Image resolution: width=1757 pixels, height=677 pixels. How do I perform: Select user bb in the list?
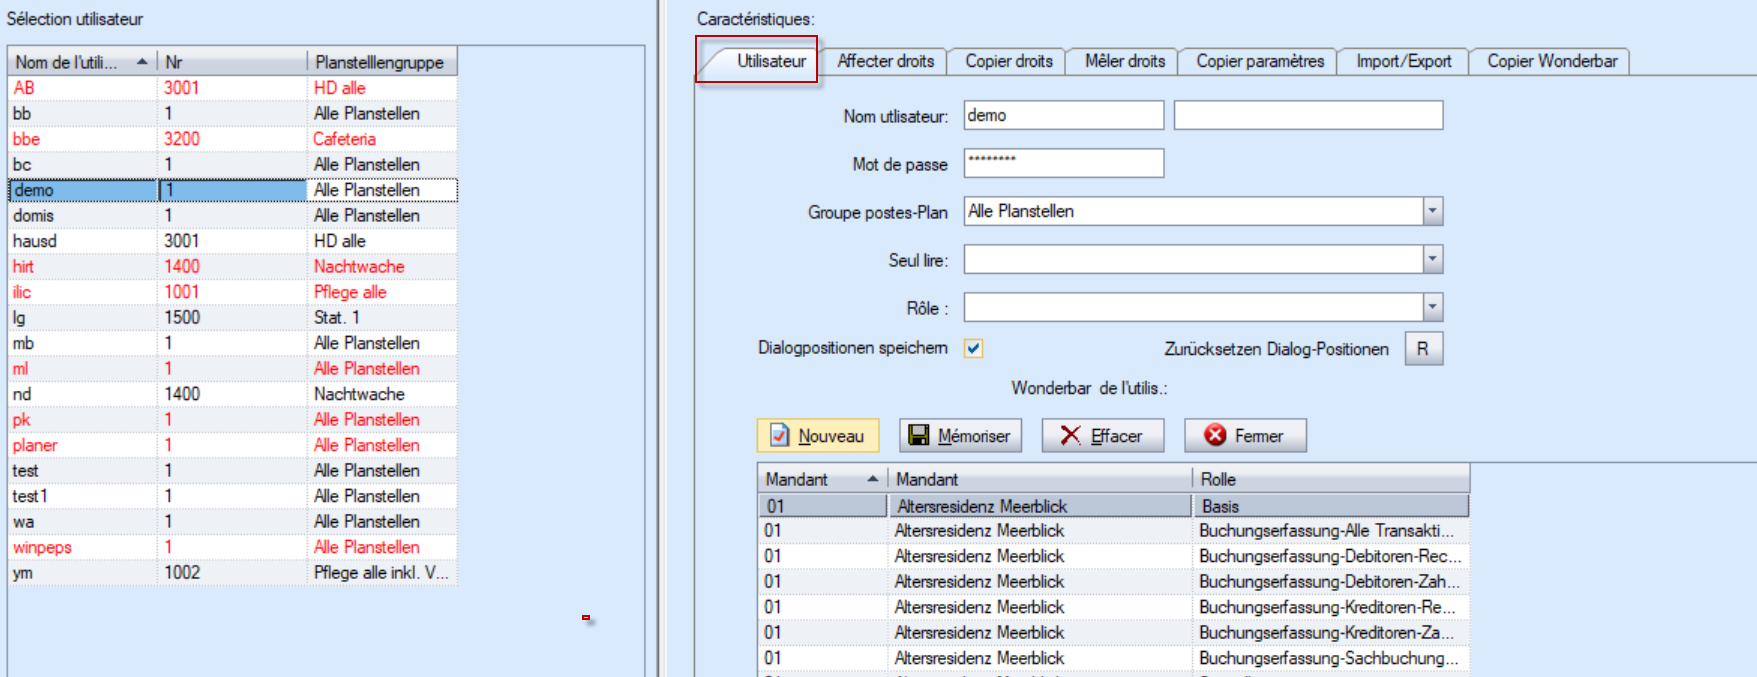(232, 114)
